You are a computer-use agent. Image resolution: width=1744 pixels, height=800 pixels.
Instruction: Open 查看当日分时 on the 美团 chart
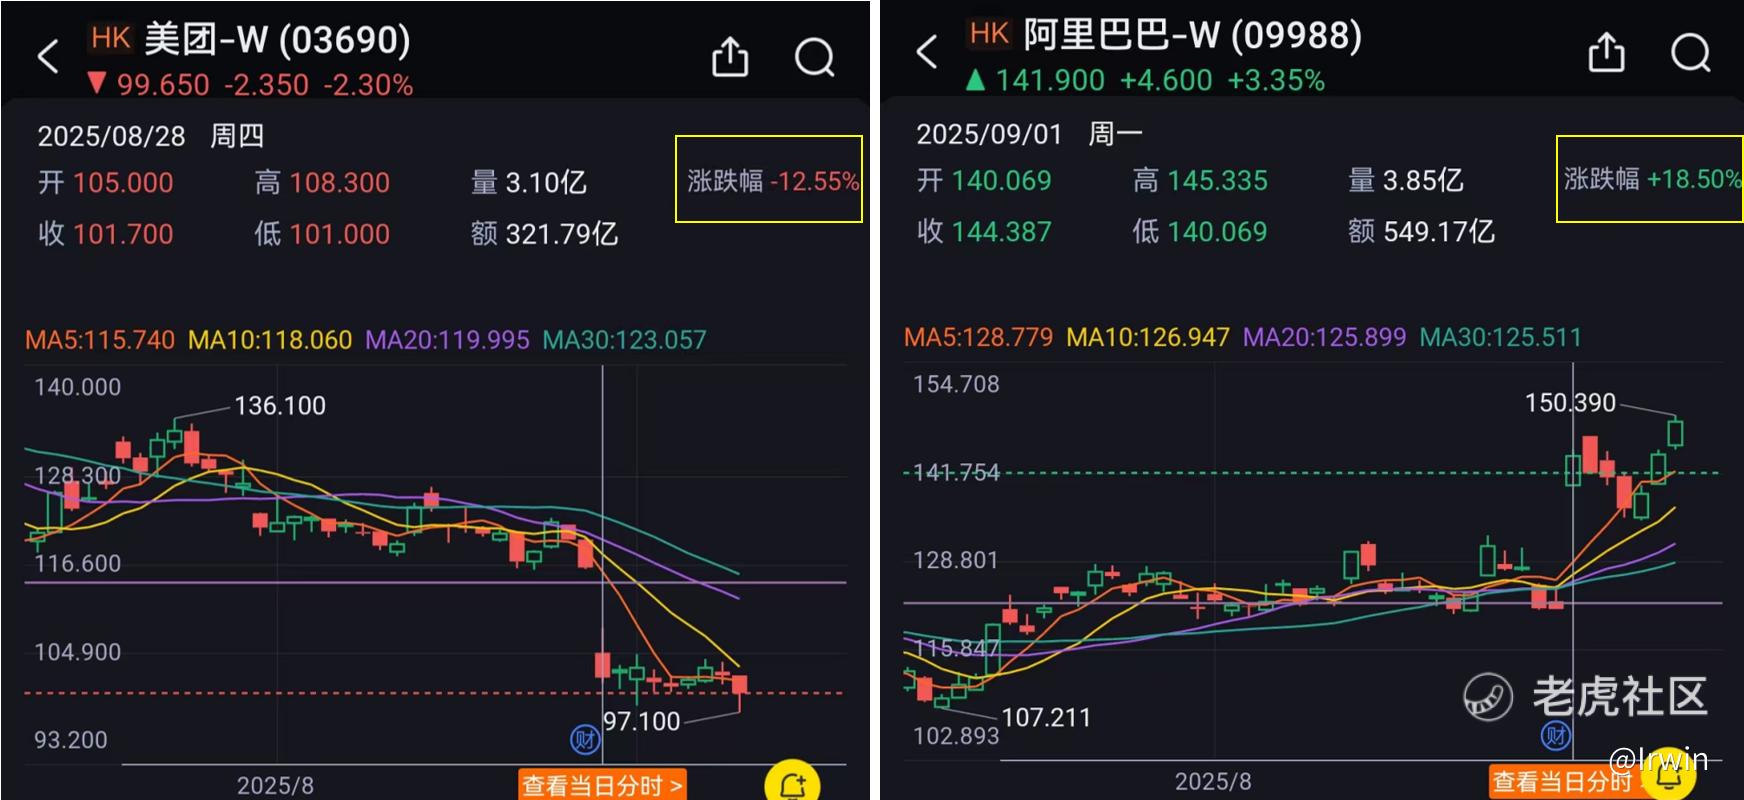602,785
